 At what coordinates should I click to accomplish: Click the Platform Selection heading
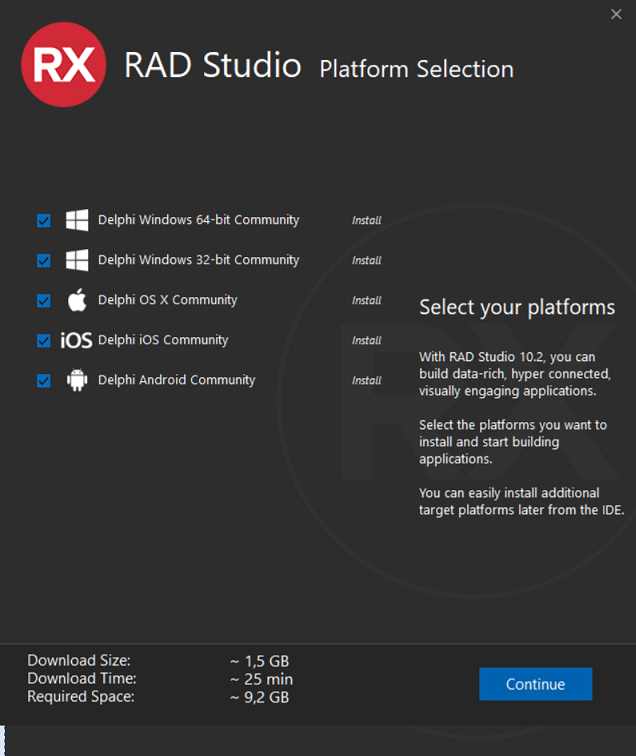click(417, 69)
